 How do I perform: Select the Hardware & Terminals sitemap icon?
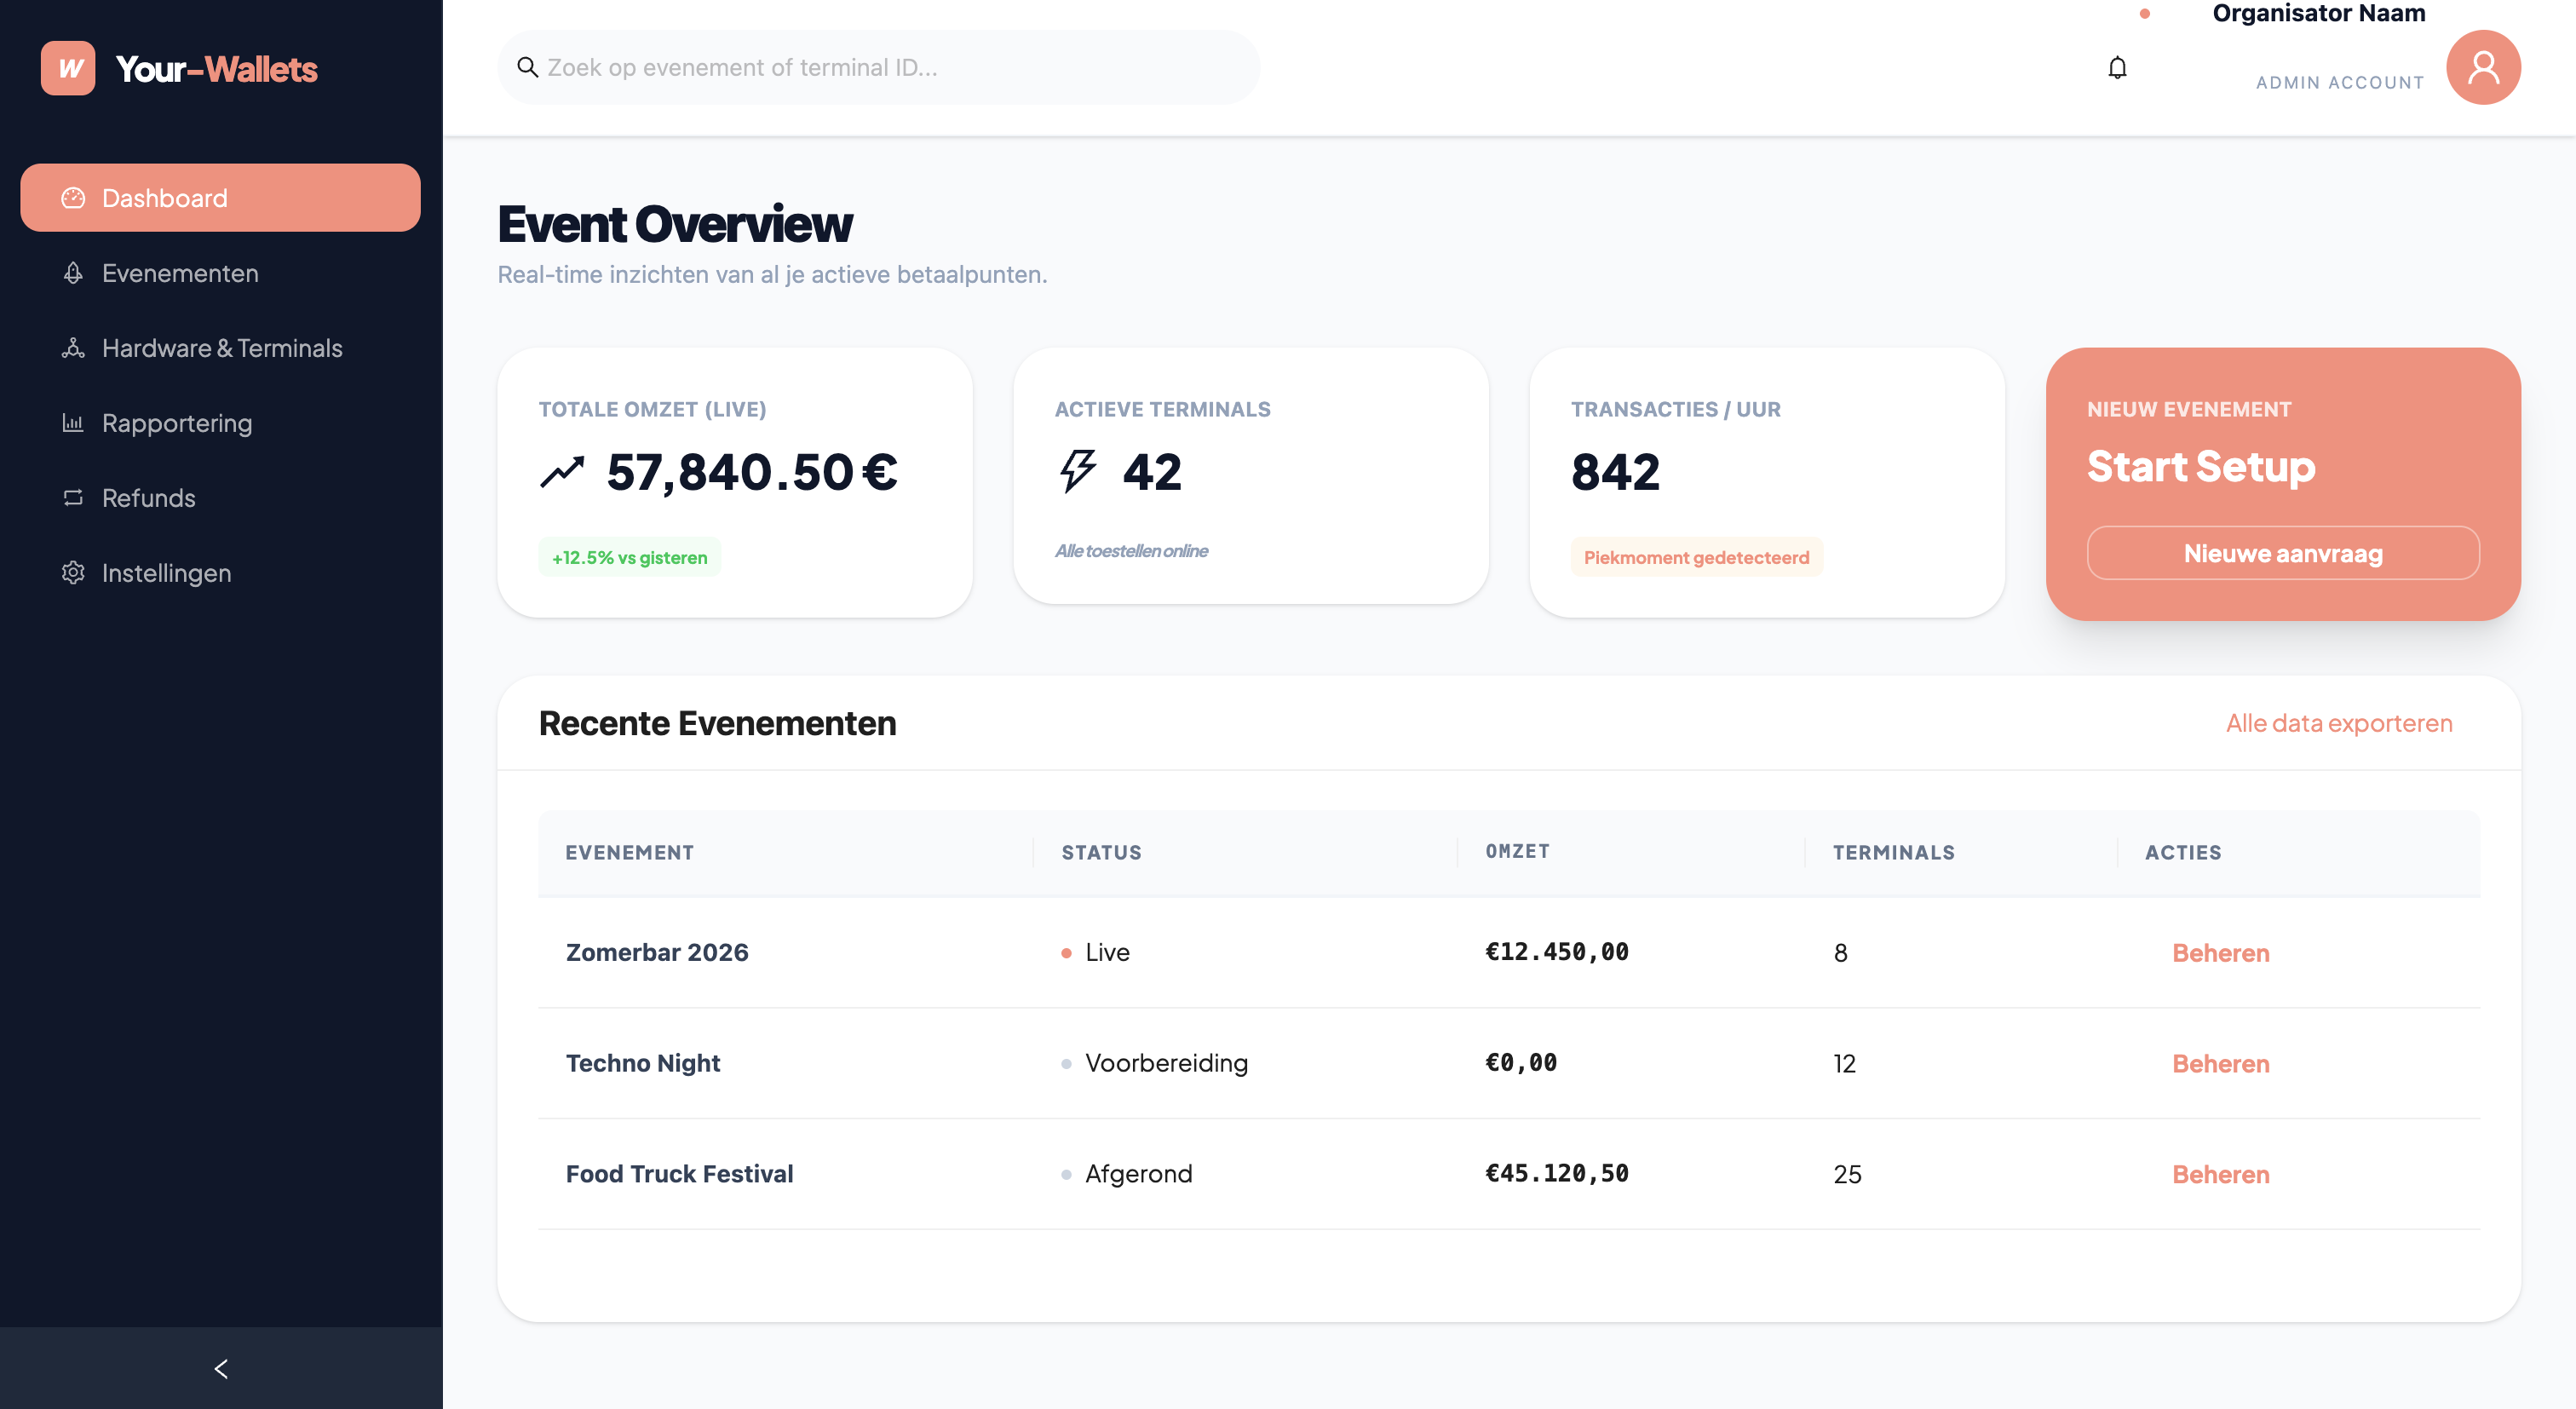tap(72, 348)
